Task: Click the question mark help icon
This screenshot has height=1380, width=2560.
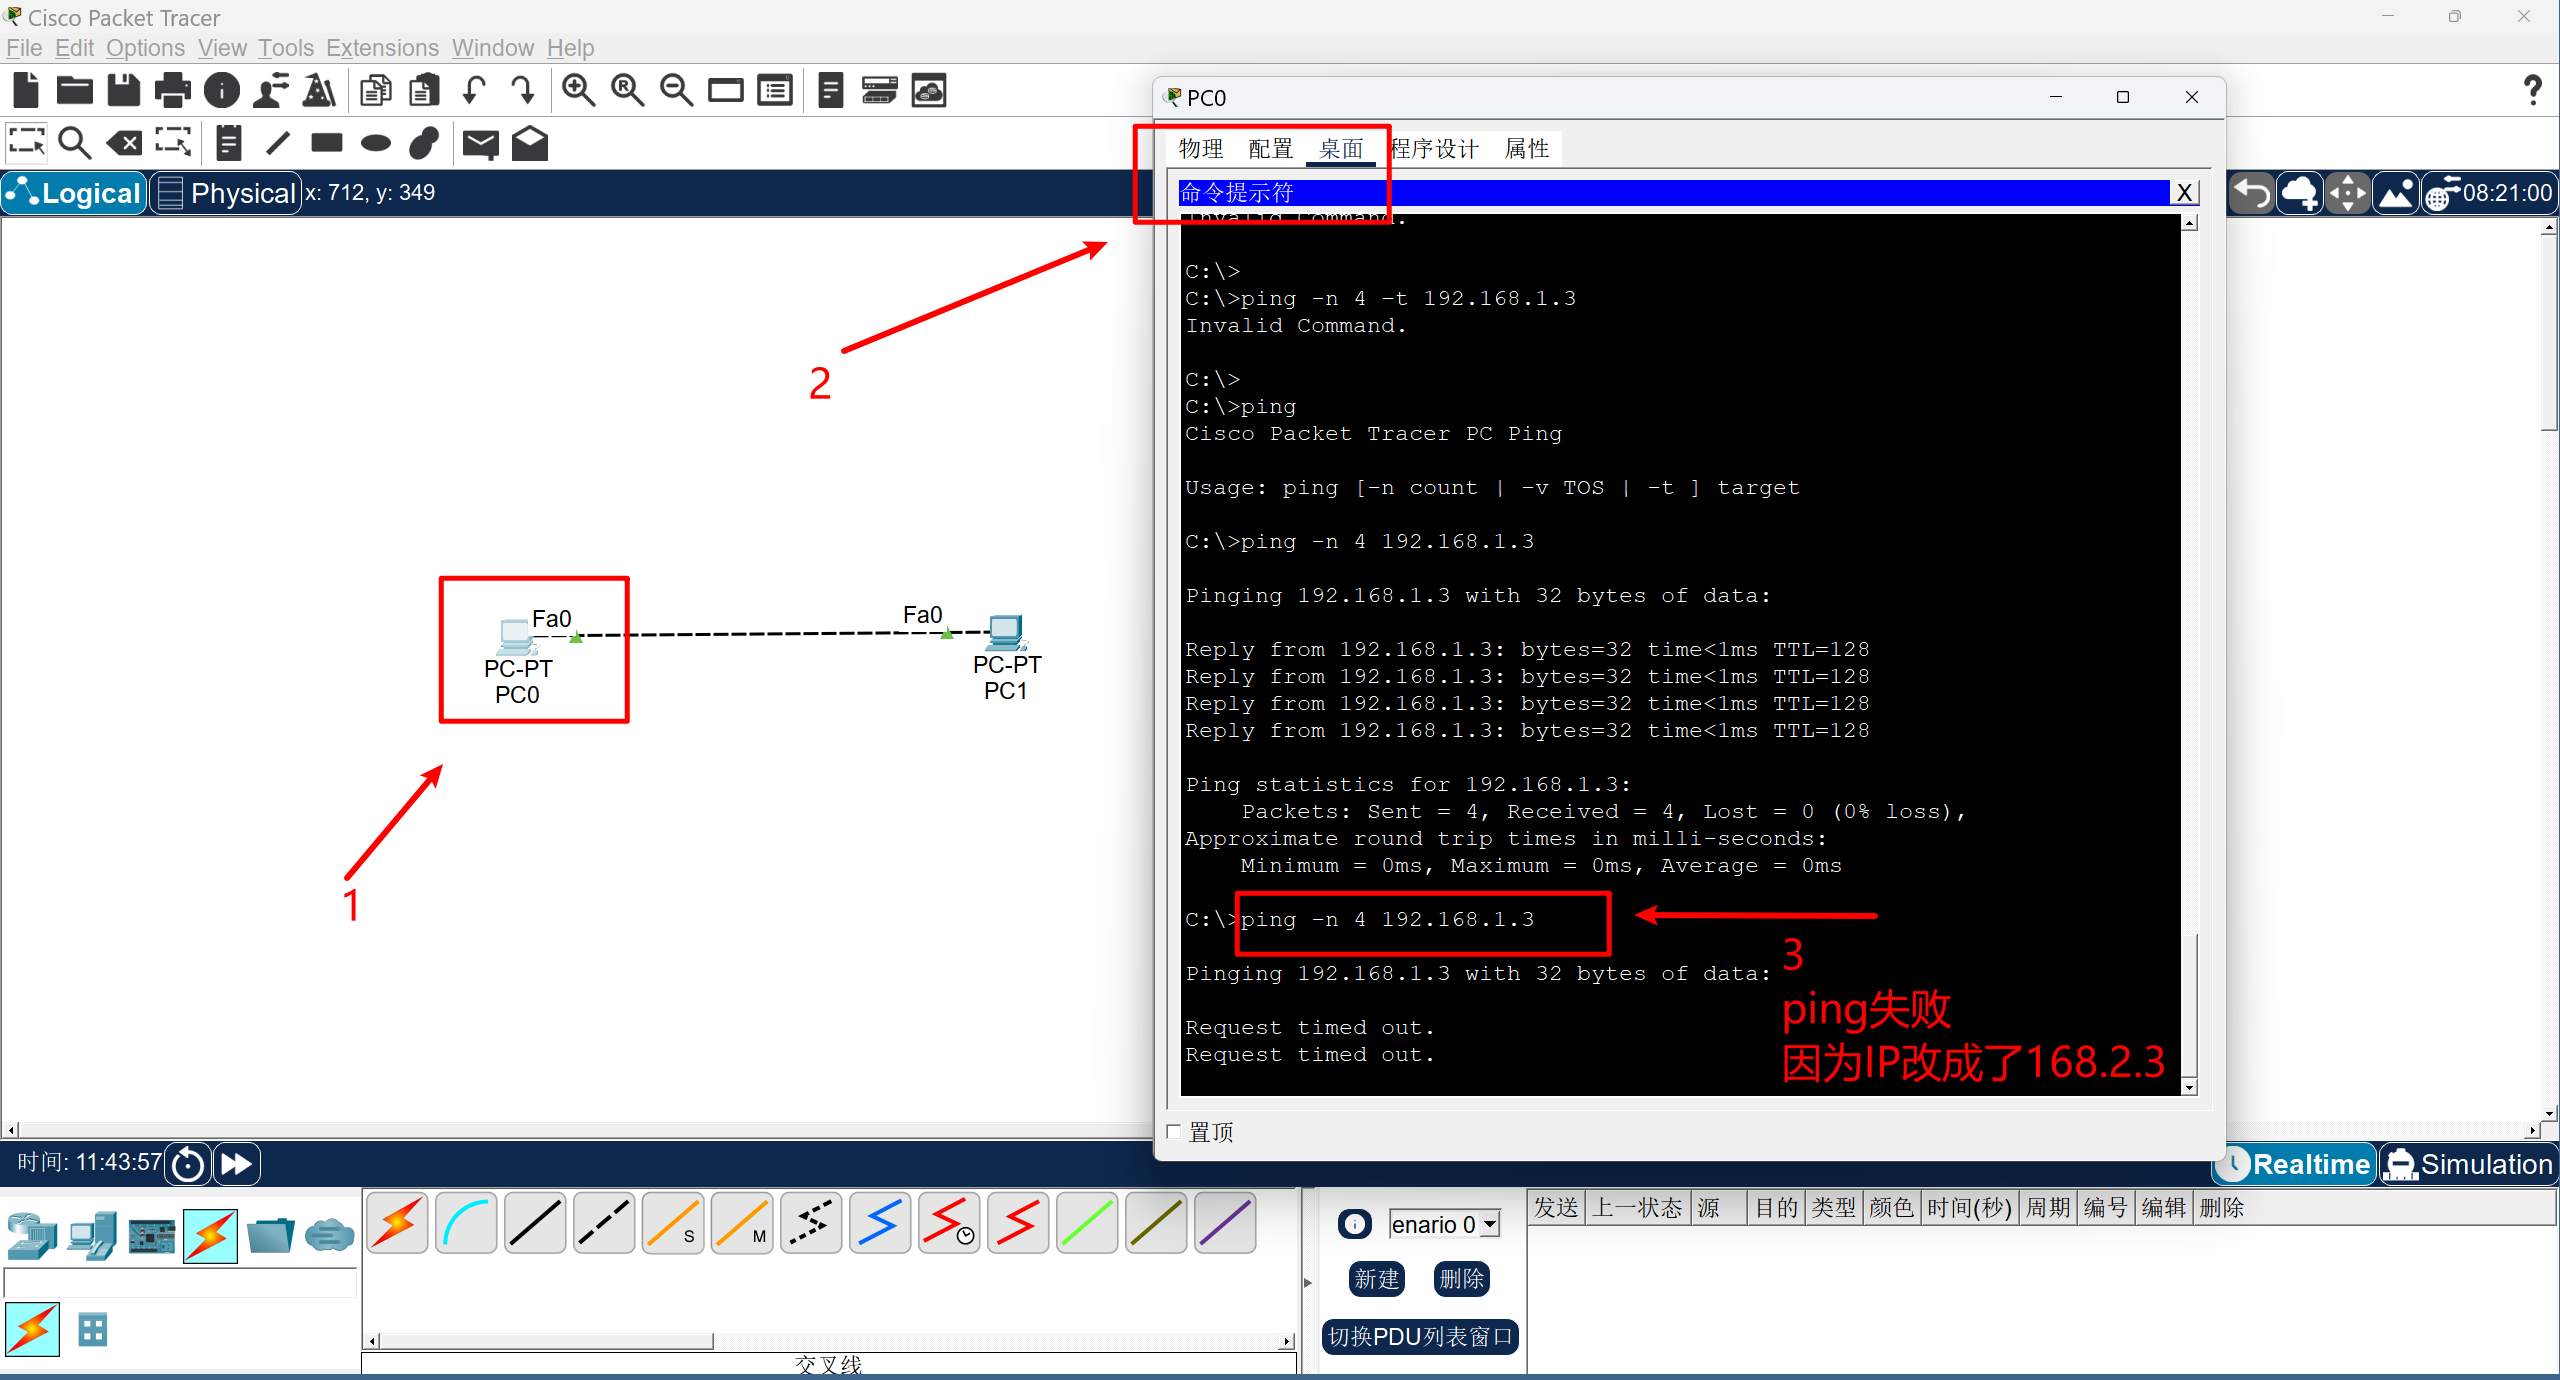Action: click(x=2532, y=91)
